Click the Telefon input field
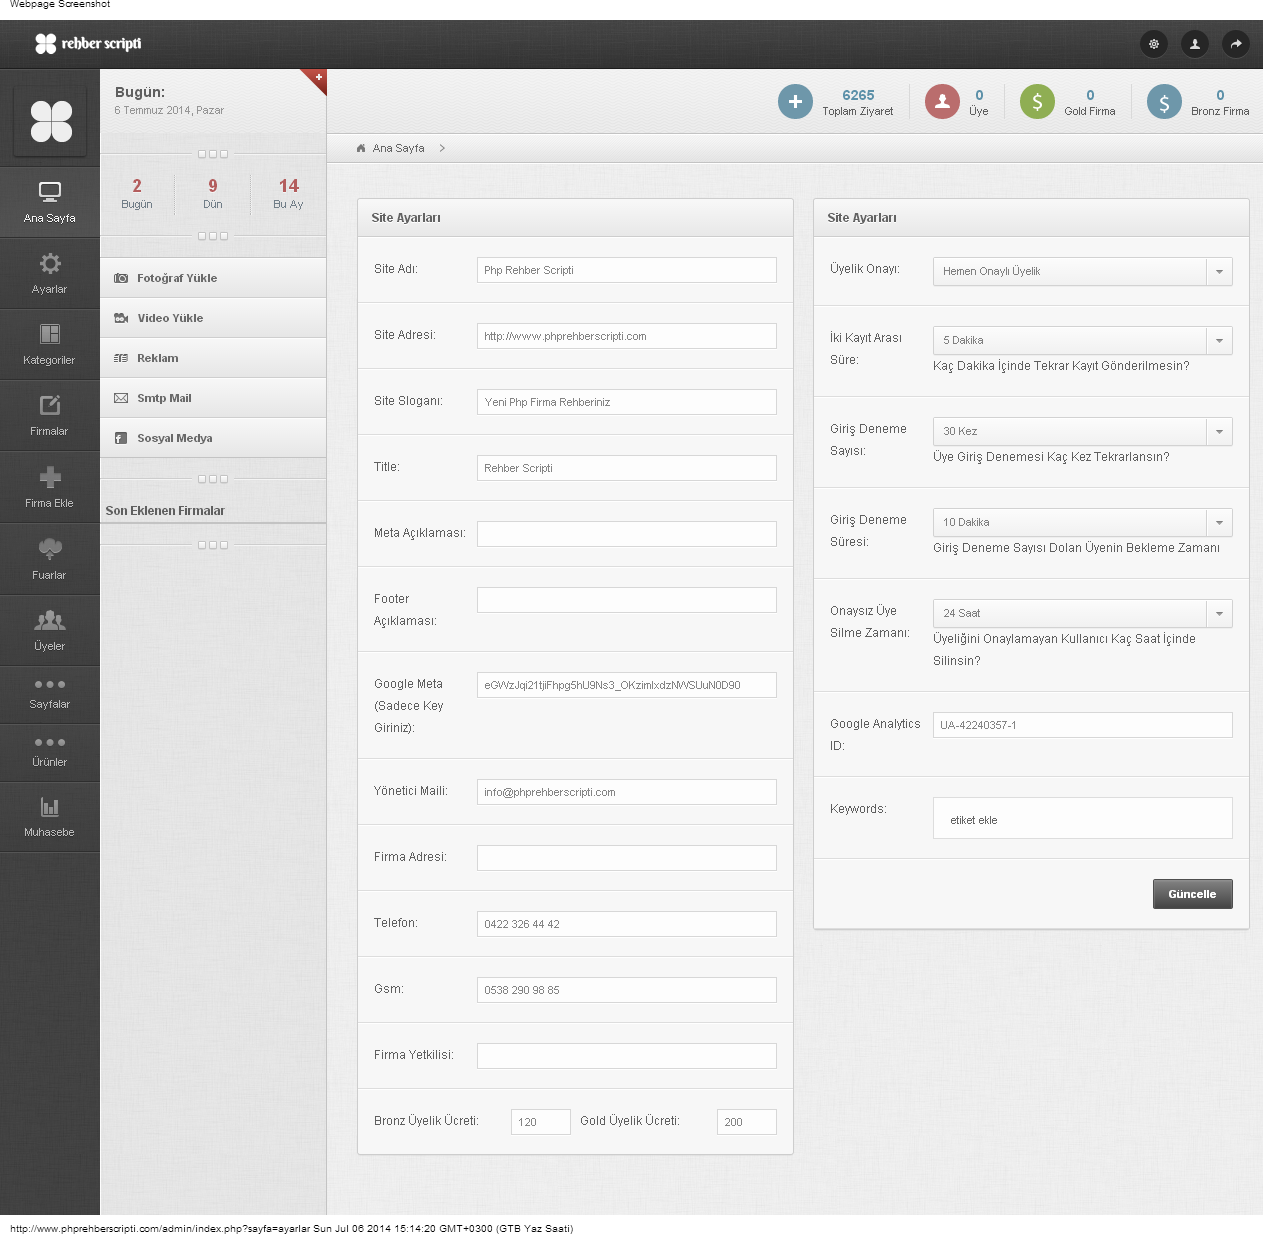This screenshot has width=1263, height=1235. (627, 924)
